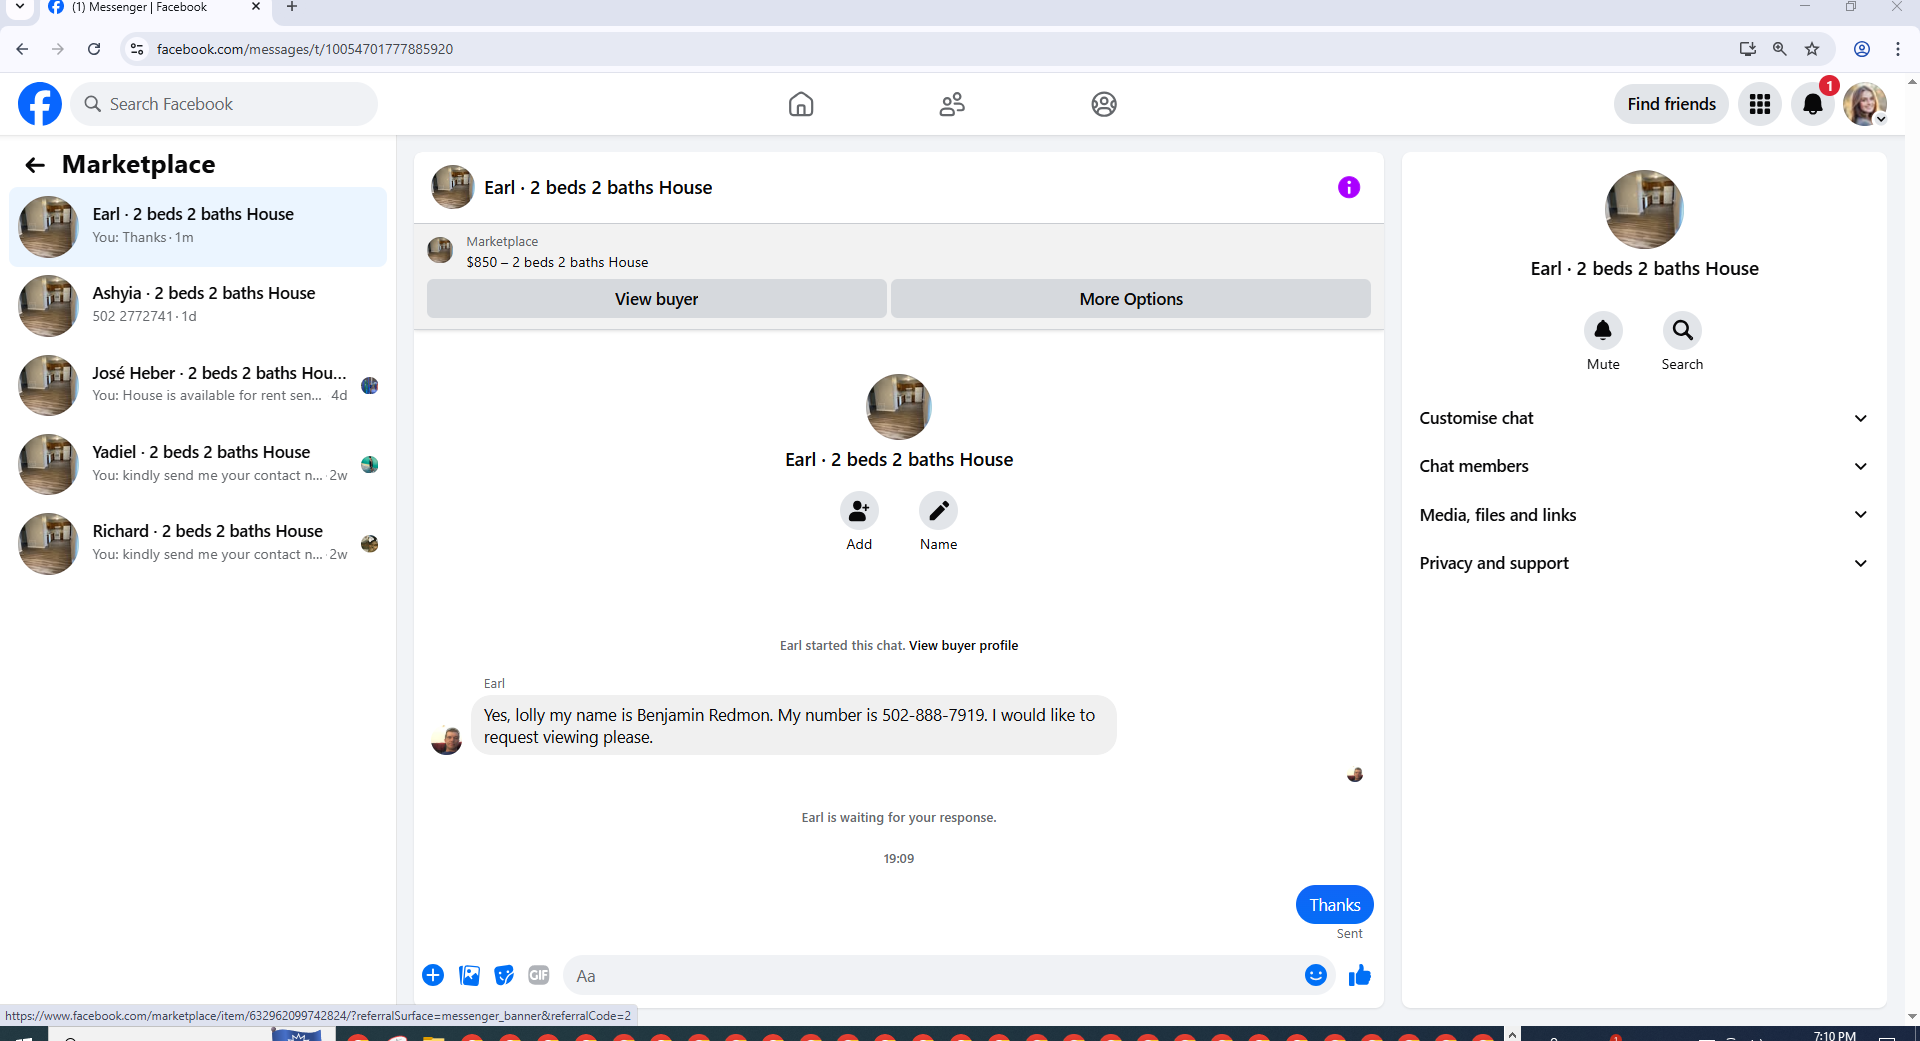Click the More Options button

coord(1131,299)
